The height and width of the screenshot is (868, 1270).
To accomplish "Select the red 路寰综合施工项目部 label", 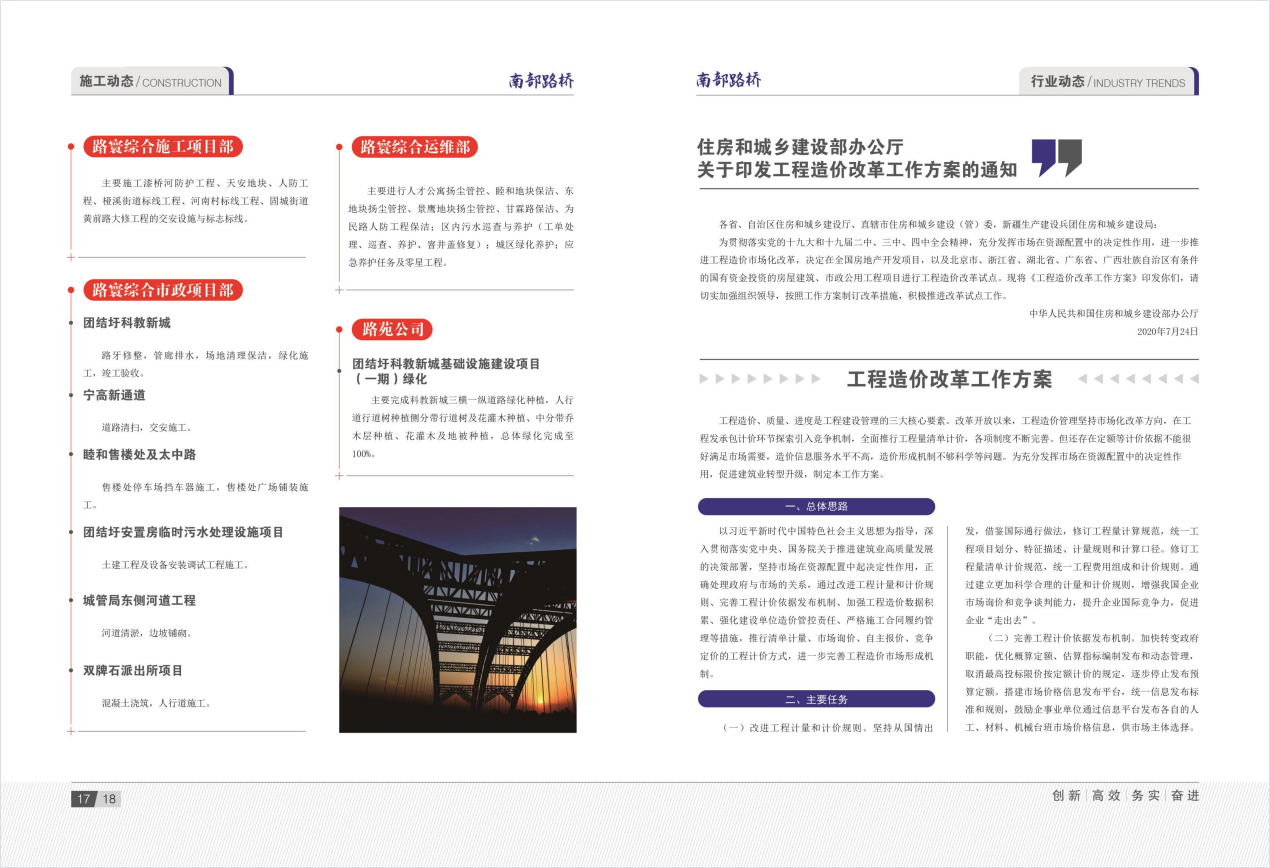I will pos(163,147).
